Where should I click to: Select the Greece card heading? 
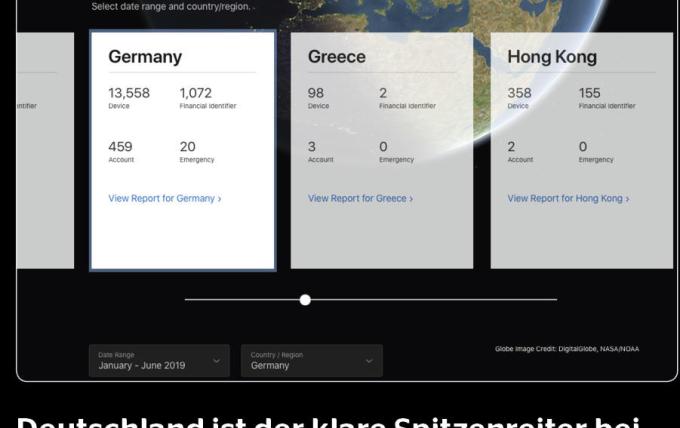point(337,57)
